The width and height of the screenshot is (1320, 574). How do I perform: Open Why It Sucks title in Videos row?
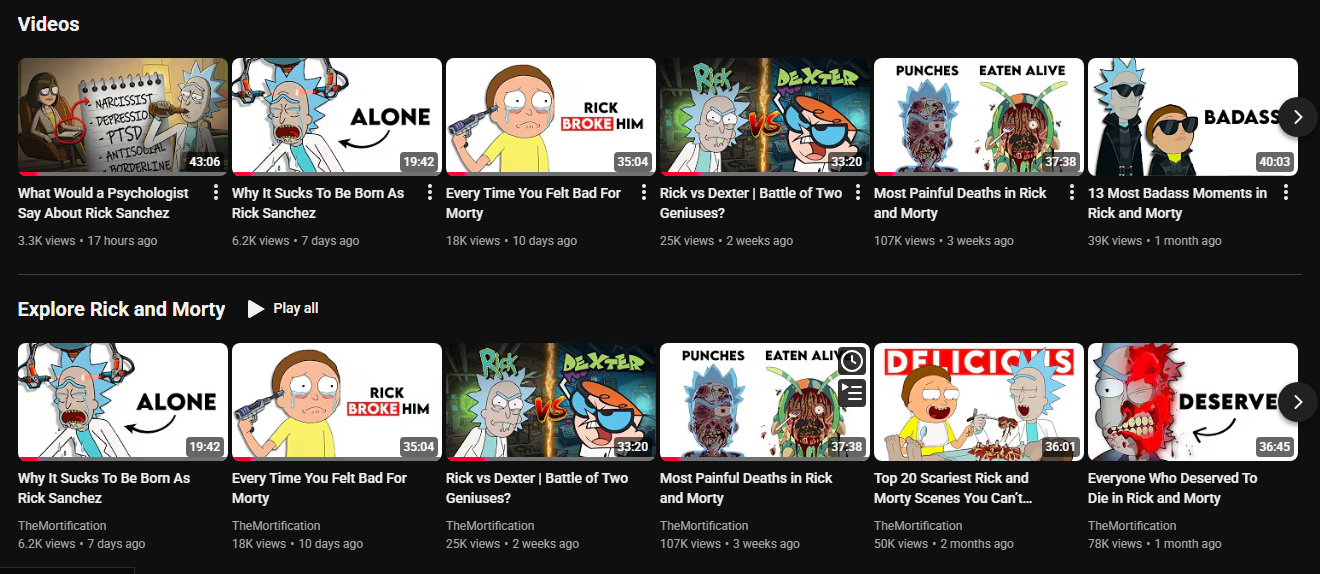318,203
